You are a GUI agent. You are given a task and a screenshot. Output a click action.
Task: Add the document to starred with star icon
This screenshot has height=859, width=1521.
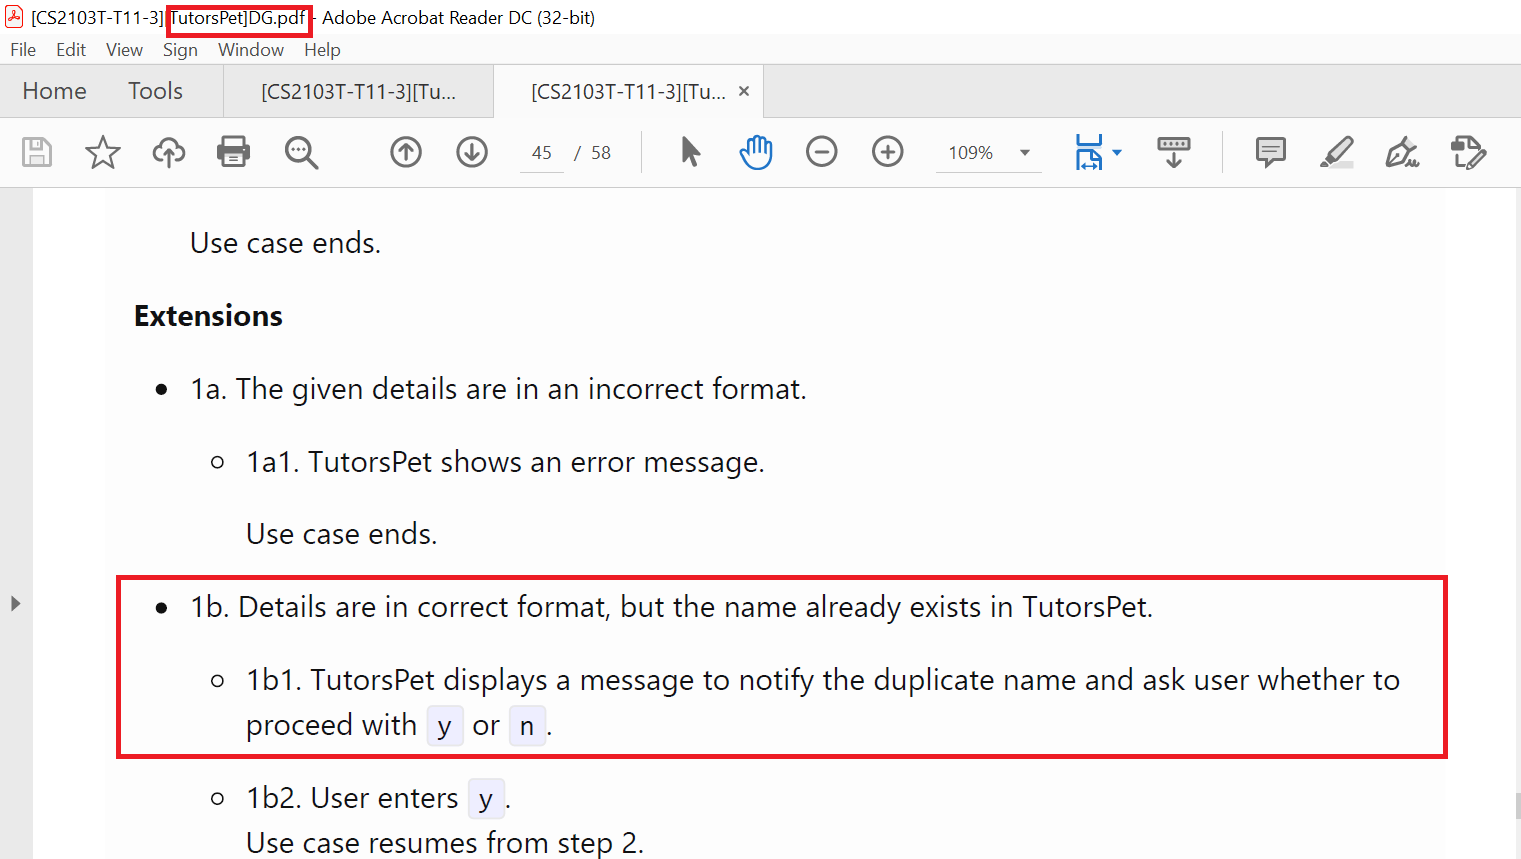click(x=102, y=152)
